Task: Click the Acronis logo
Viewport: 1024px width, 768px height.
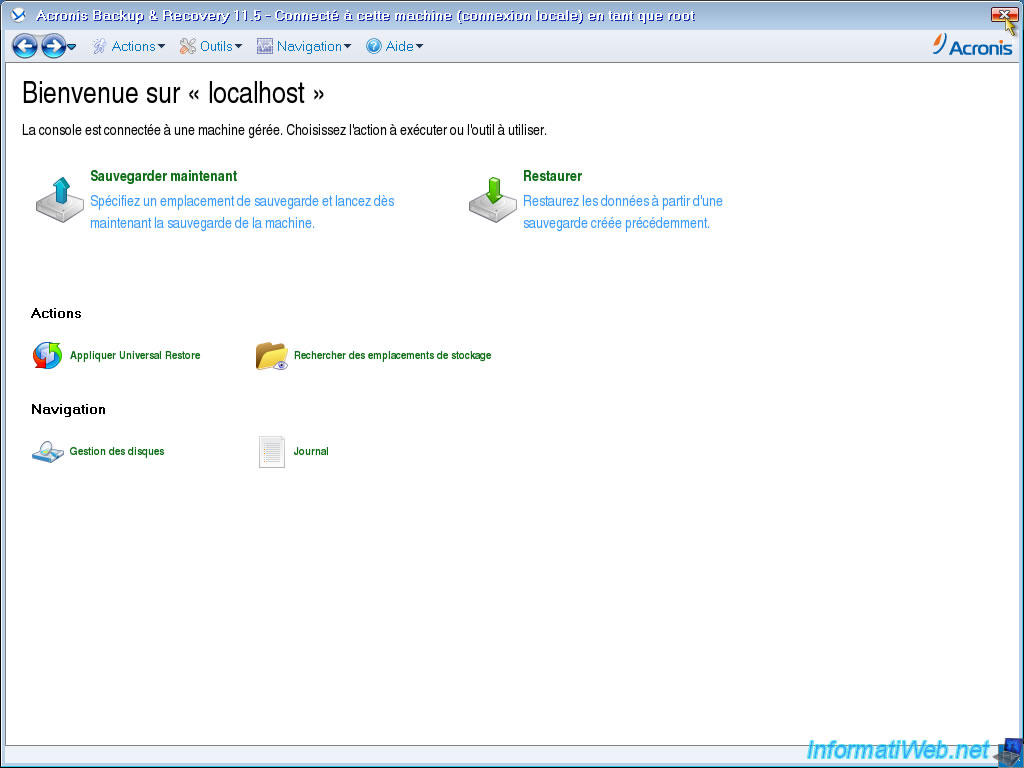Action: (x=972, y=45)
